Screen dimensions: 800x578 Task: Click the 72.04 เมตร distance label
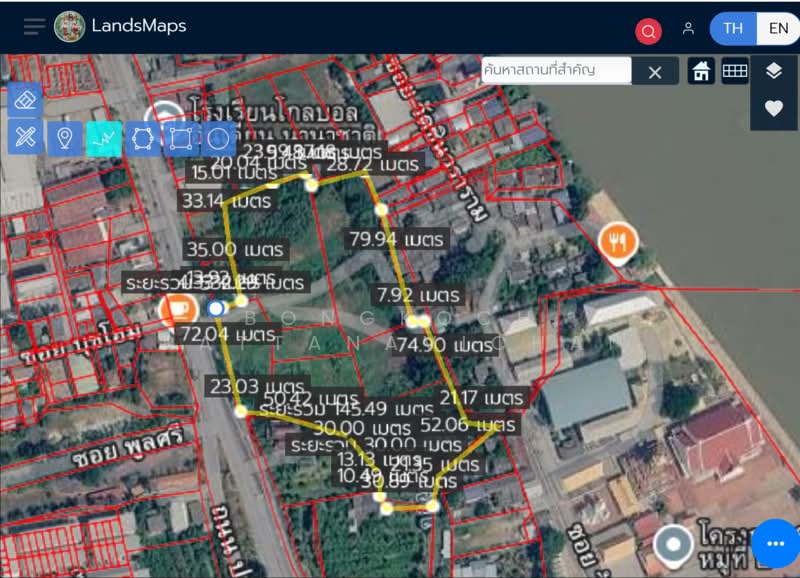point(228,335)
